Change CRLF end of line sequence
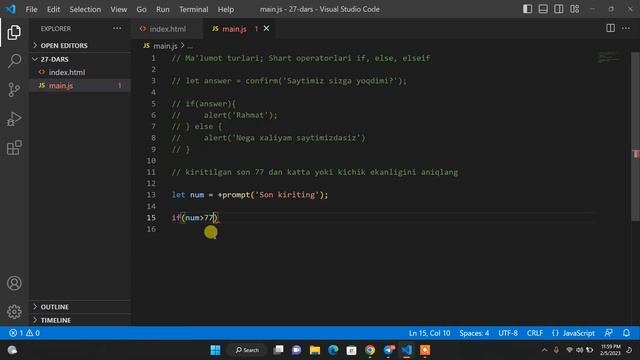 (535, 333)
